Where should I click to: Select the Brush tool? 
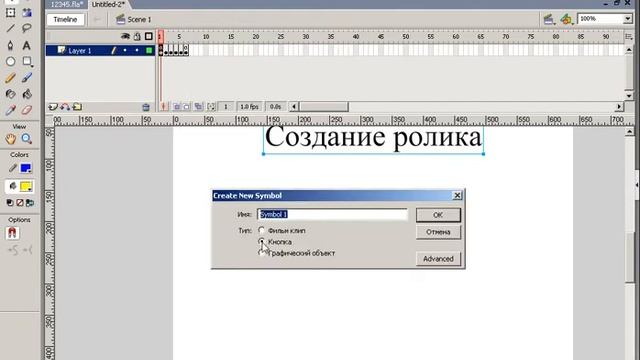click(x=27, y=78)
